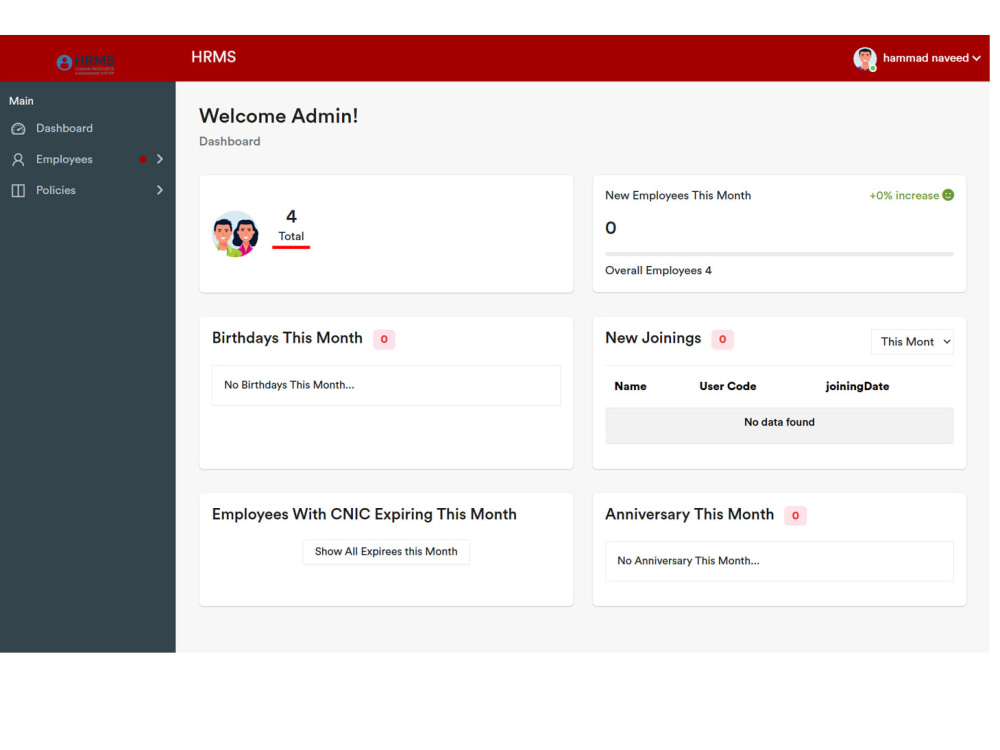The image size is (1000, 750).
Task: Click the Main section label in sidebar
Action: 21,101
